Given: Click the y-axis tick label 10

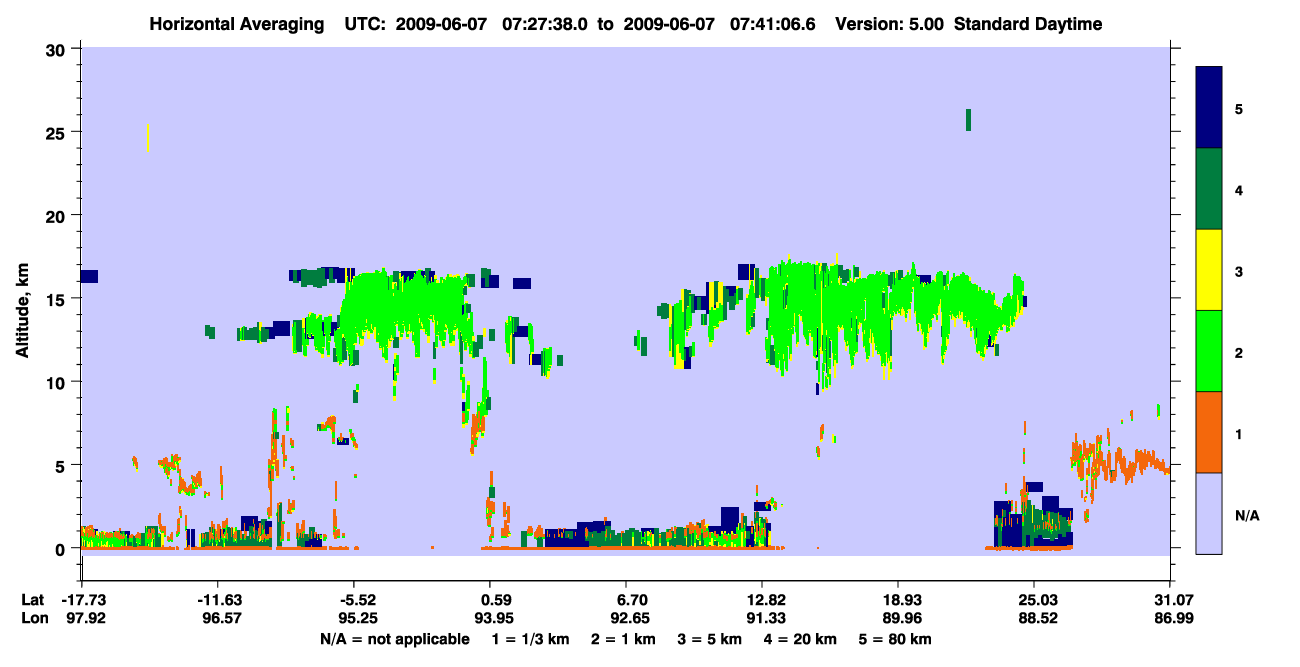Looking at the screenshot, I should [x=58, y=382].
